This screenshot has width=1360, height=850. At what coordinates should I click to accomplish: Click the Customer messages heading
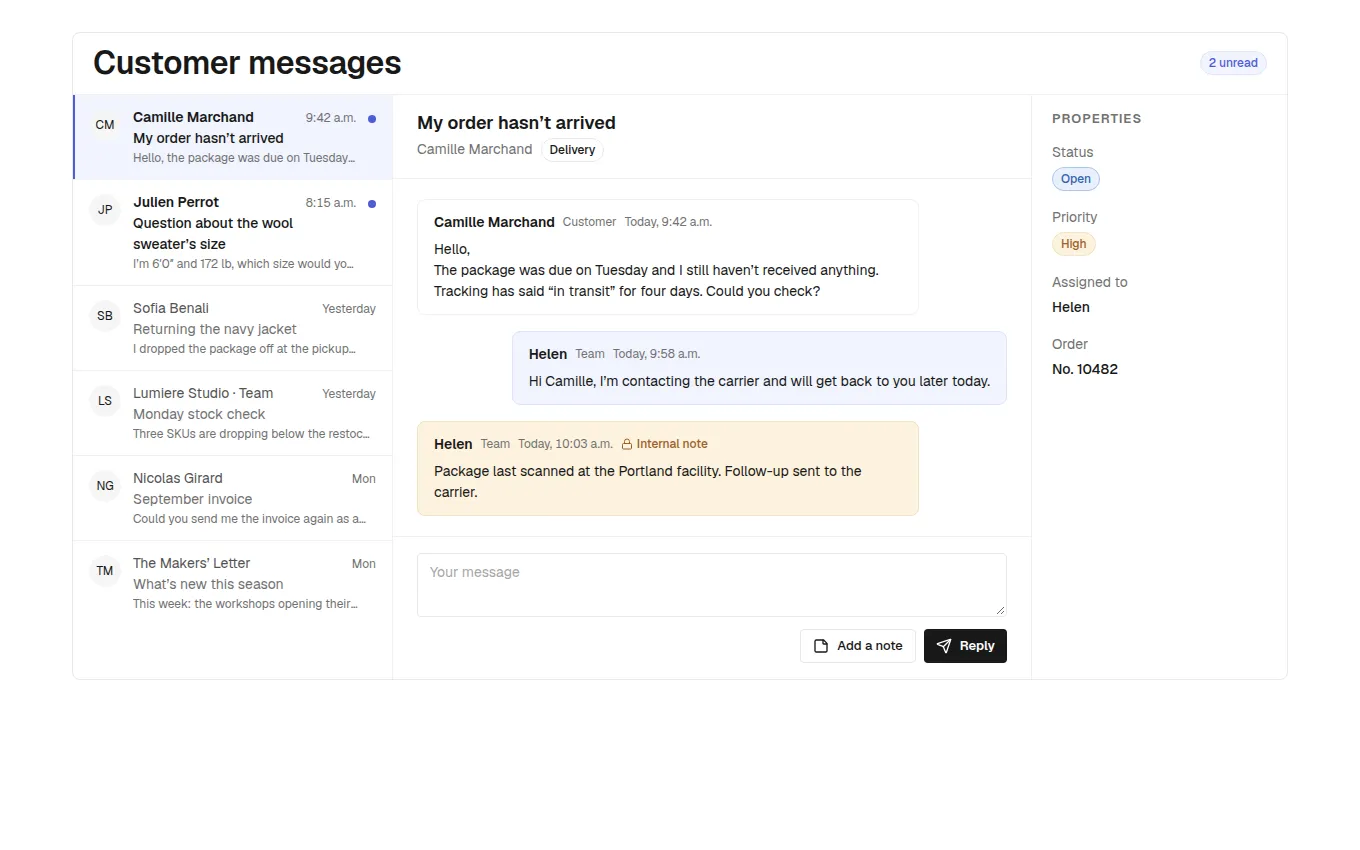click(247, 63)
